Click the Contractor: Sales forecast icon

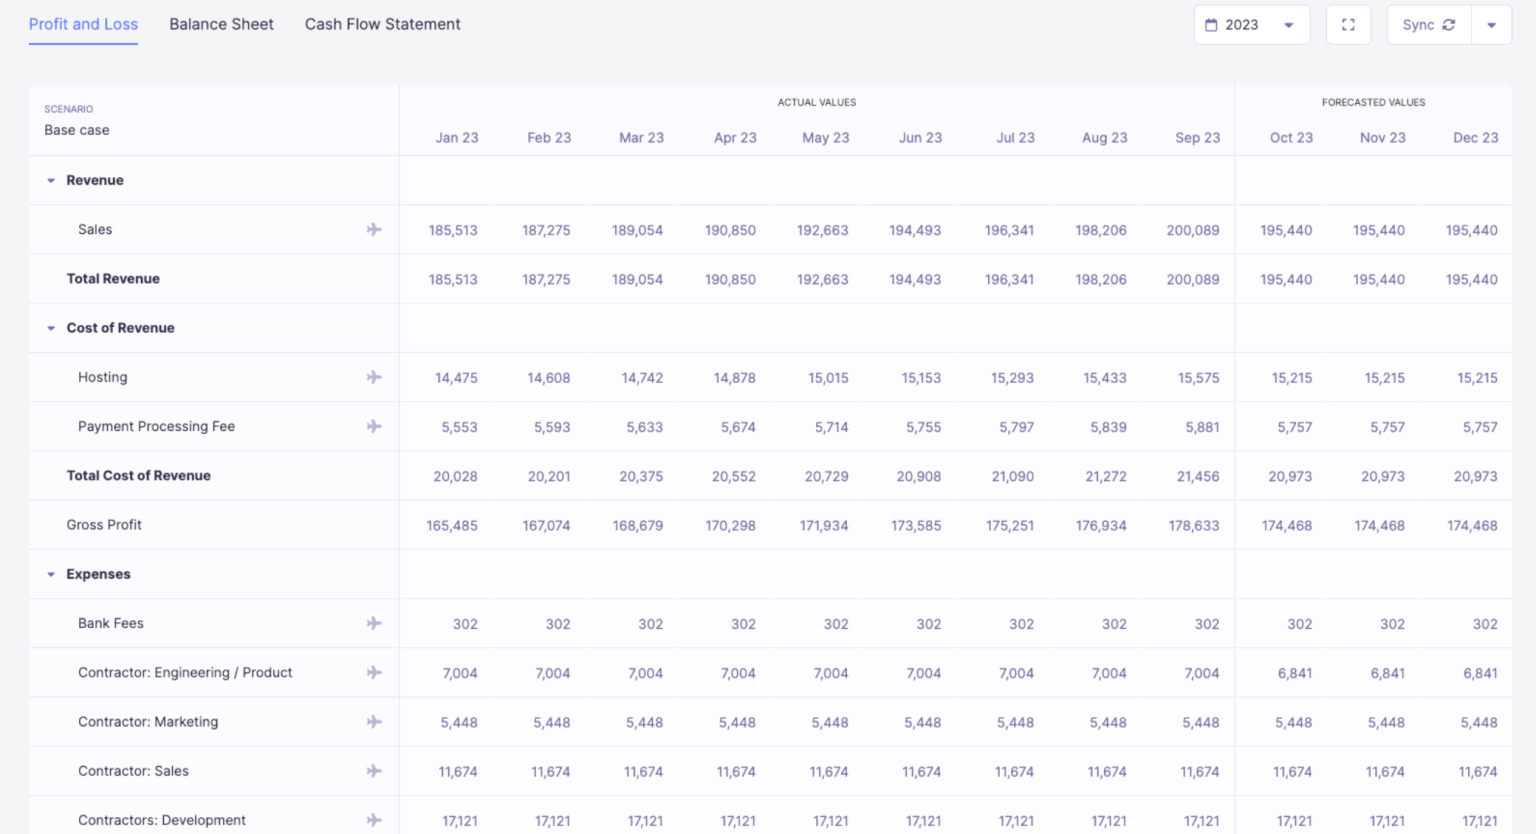(374, 771)
